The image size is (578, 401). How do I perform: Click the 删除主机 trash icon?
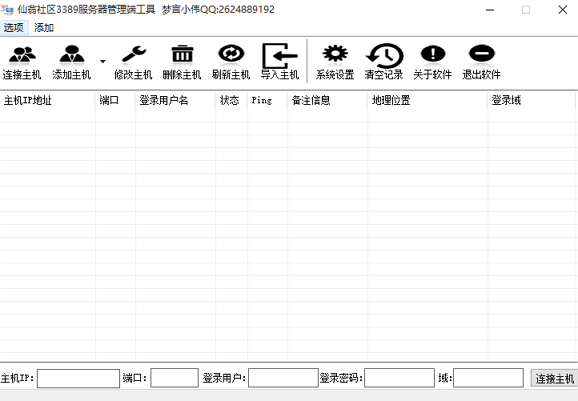point(182,62)
